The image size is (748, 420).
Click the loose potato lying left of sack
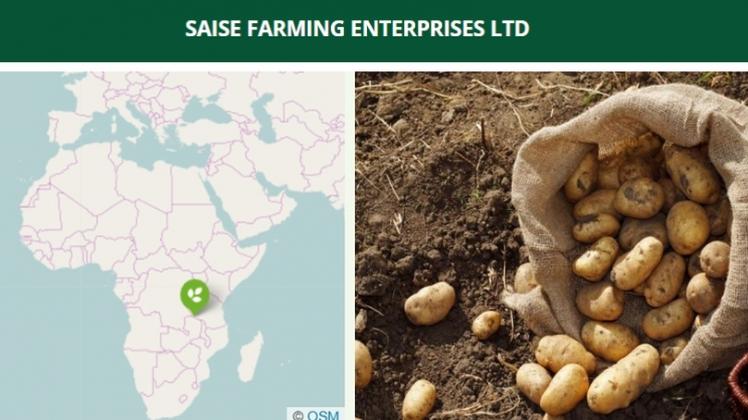pos(430,304)
